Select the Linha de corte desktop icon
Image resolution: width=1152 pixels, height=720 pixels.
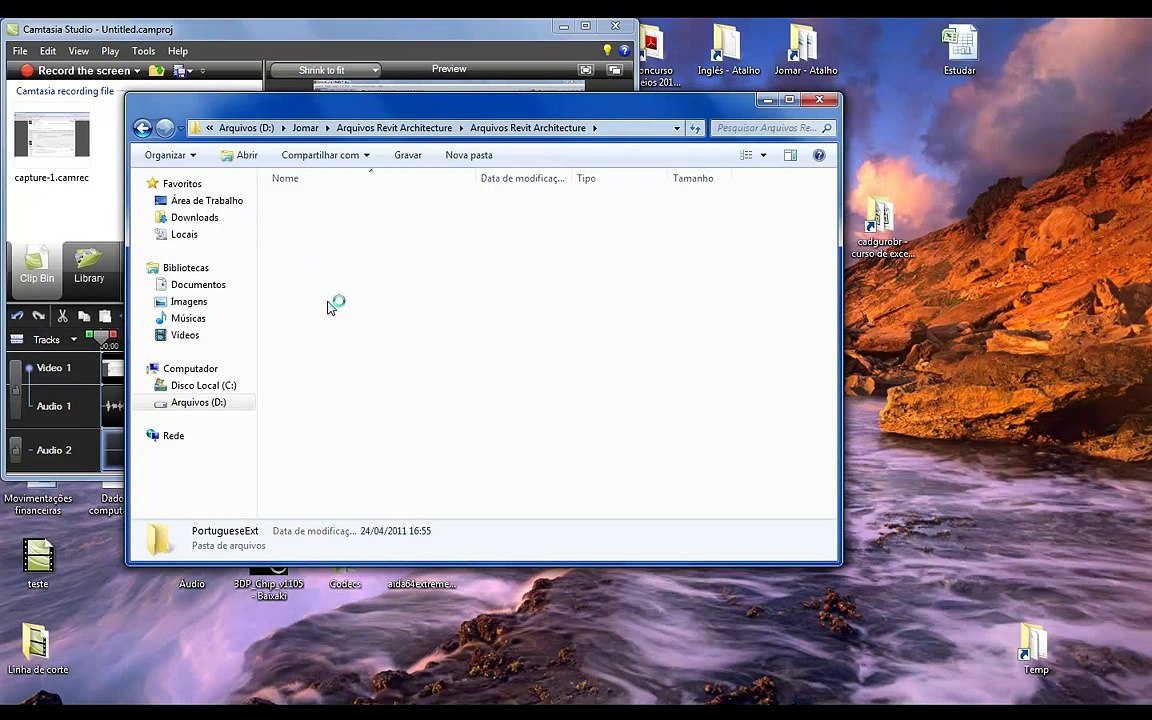point(37,649)
